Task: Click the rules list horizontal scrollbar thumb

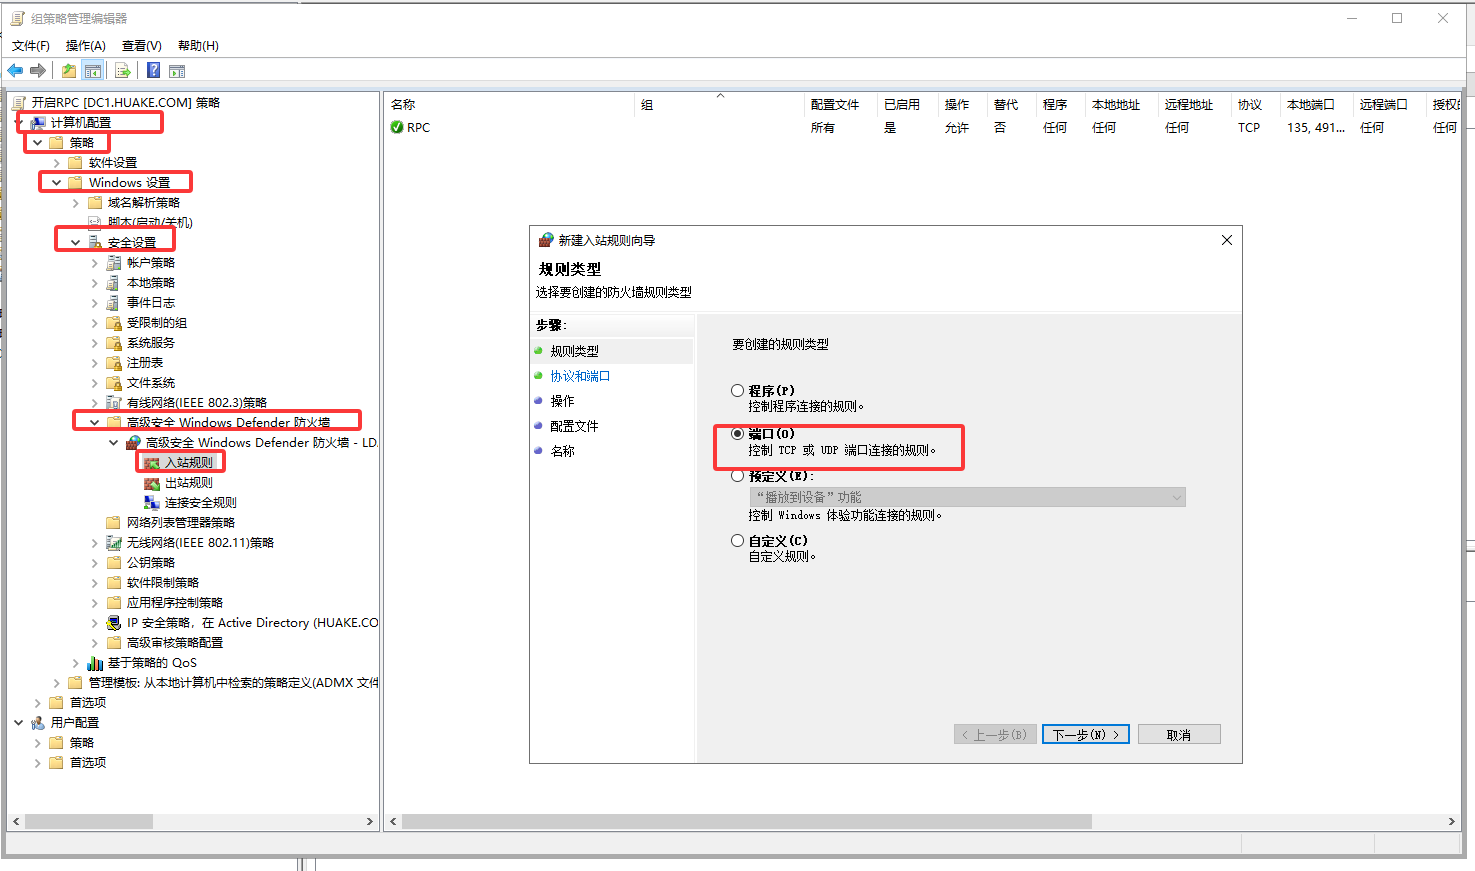Action: point(746,821)
